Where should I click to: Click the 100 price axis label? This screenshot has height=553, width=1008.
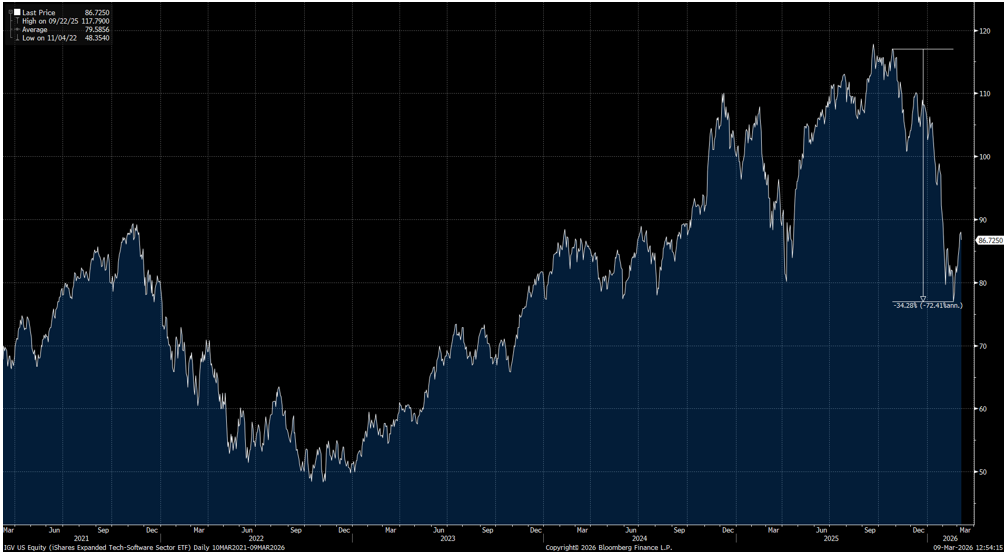point(985,157)
